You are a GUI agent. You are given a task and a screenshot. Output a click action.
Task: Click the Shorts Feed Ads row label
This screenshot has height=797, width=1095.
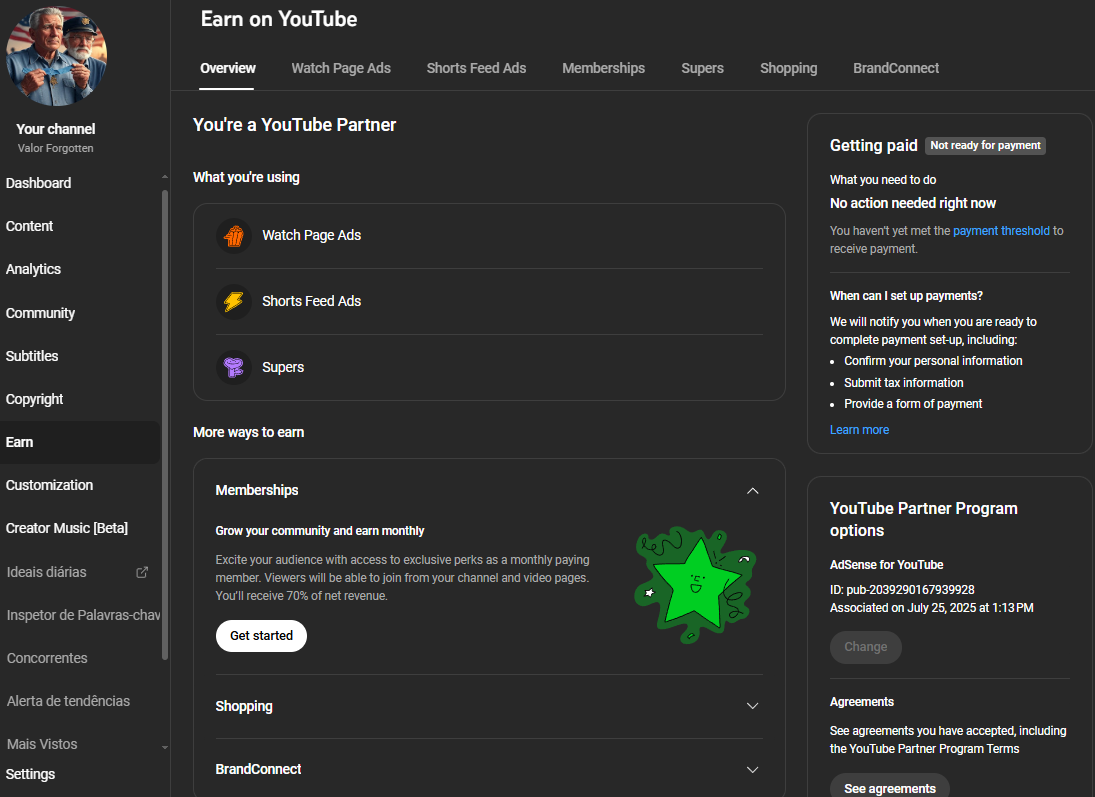311,301
